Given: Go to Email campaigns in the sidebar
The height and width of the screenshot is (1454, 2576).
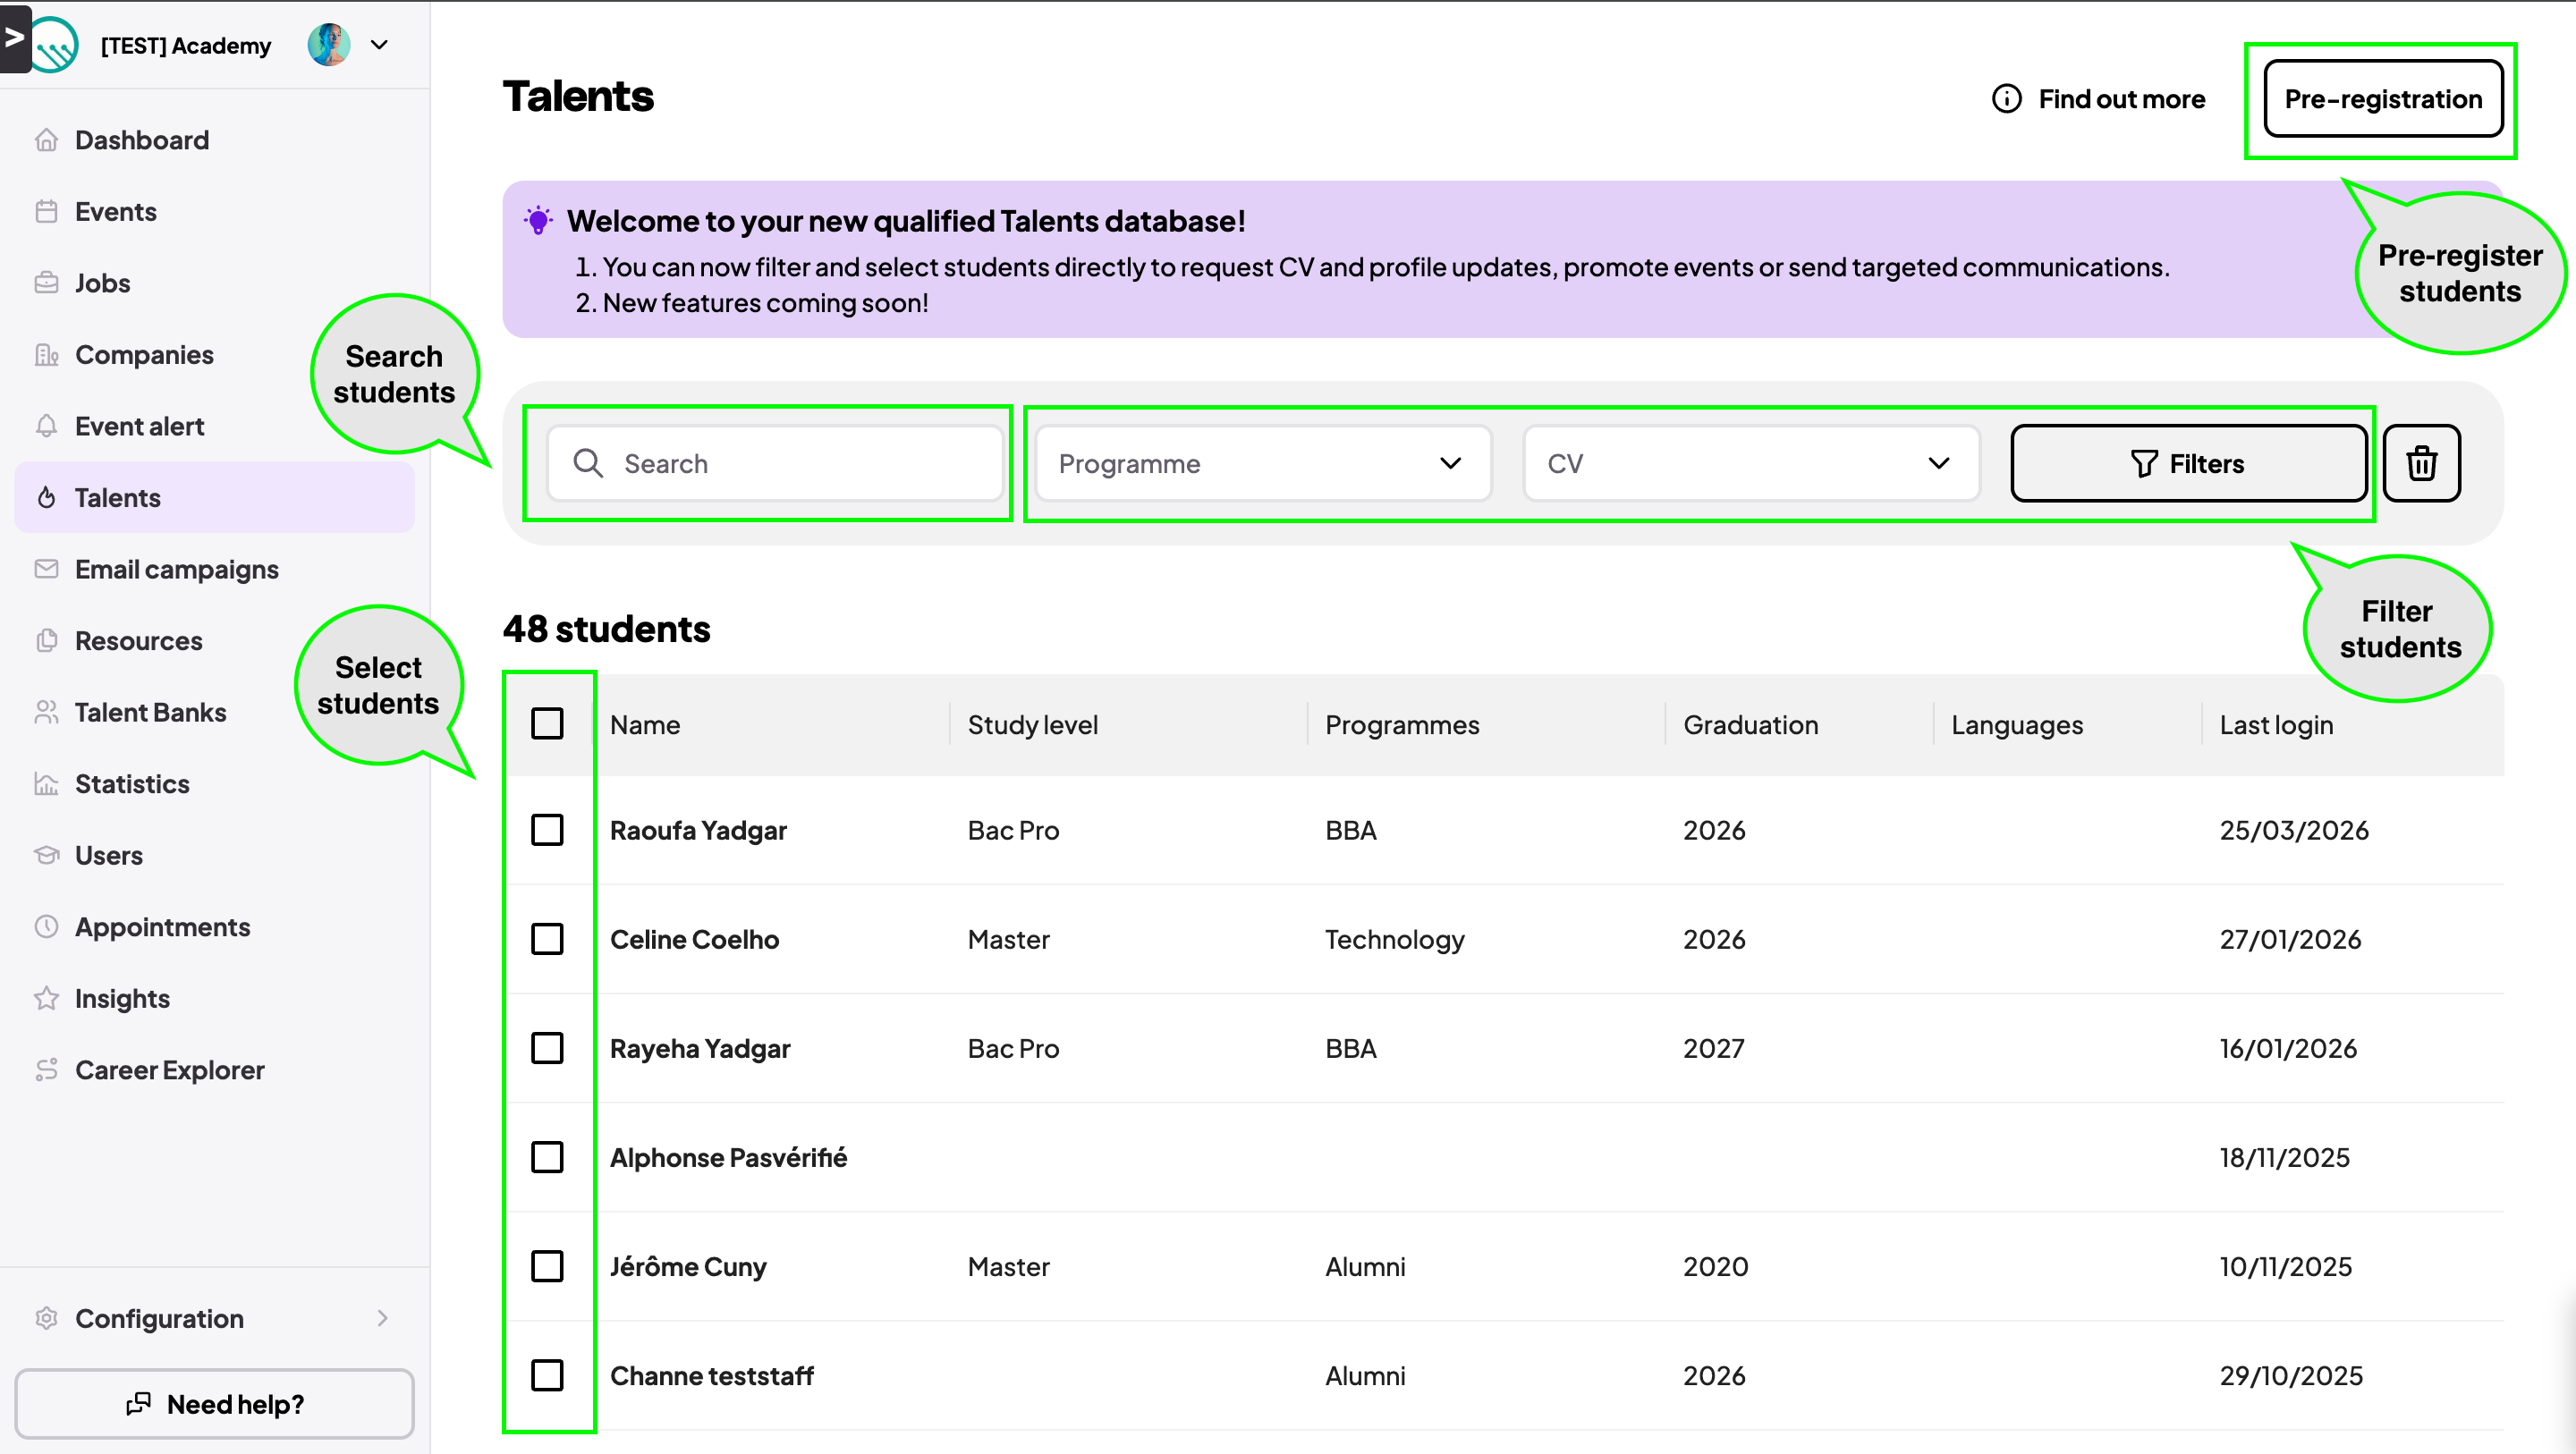Looking at the screenshot, I should [x=176, y=569].
